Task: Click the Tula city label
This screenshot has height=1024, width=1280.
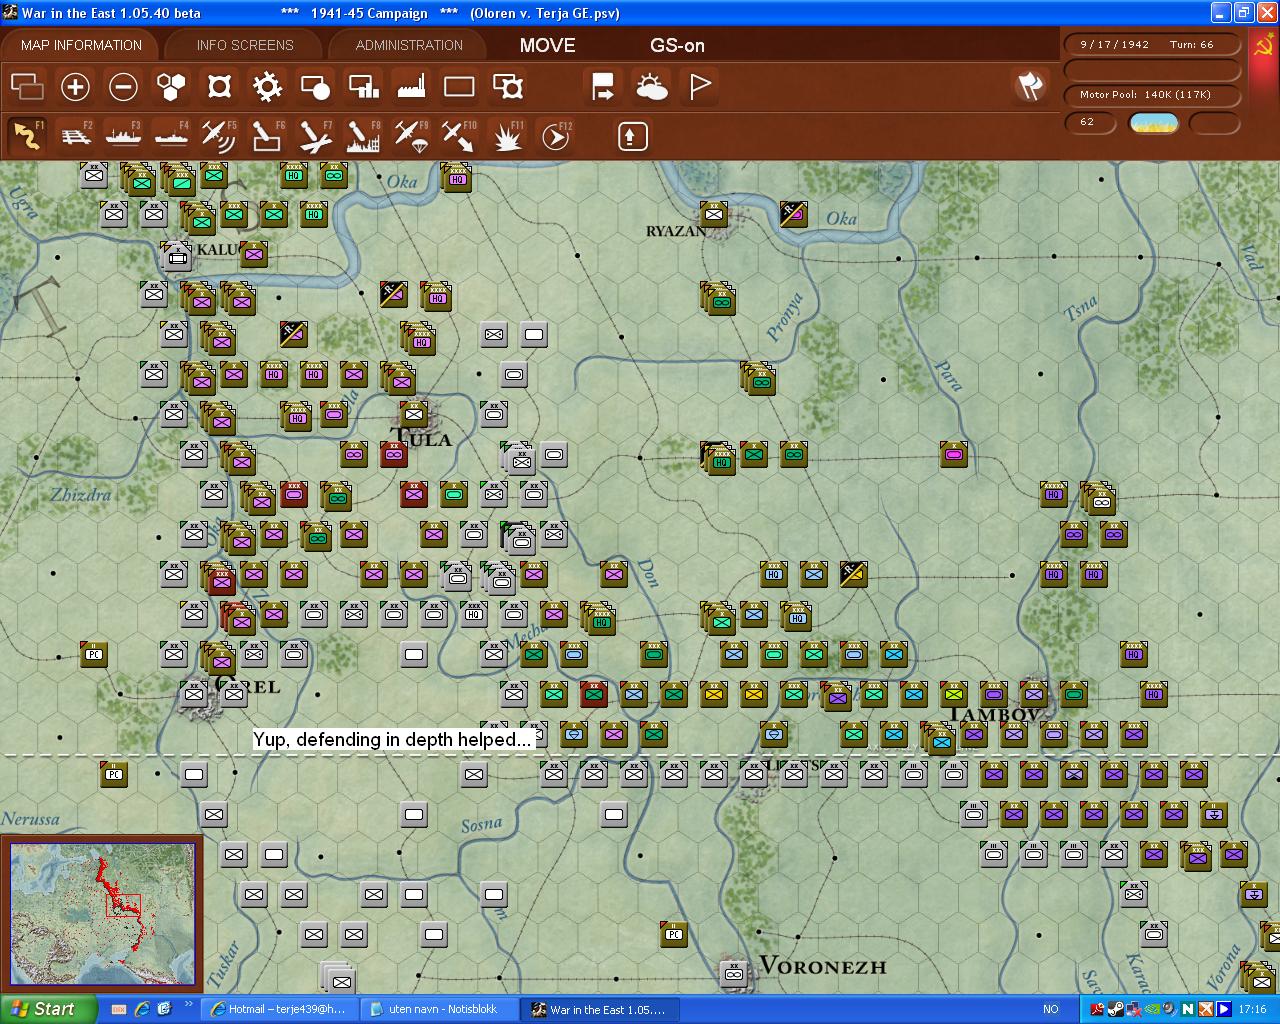Action: tap(422, 439)
